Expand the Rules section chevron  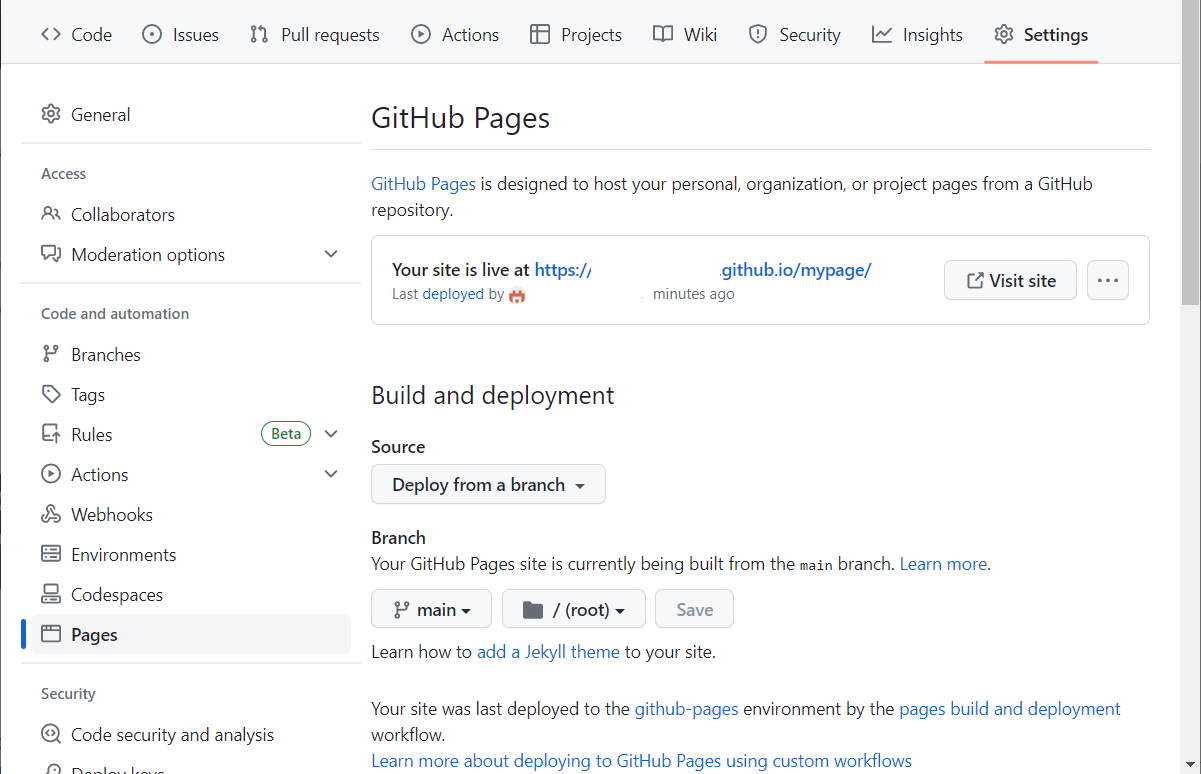click(x=331, y=434)
